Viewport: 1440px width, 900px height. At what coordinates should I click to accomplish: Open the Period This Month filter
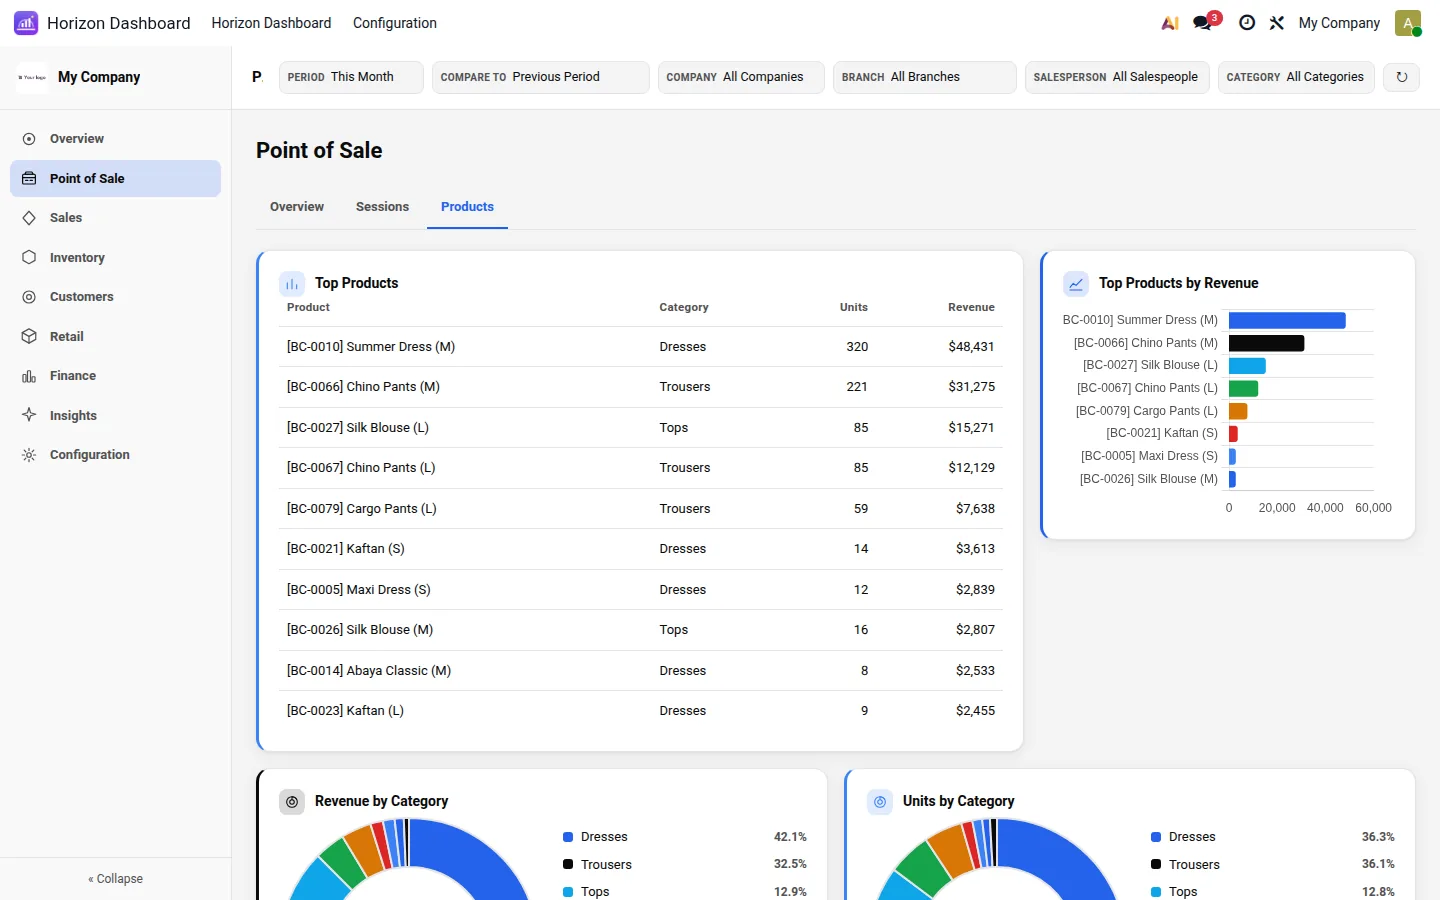(351, 77)
